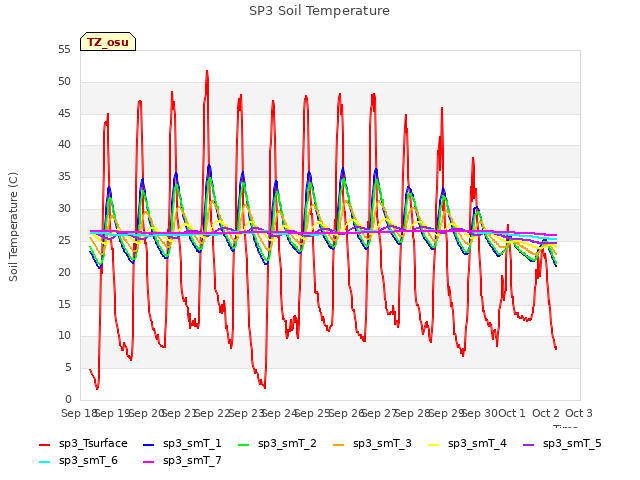Screen dimensions: 640x480
Task: Click the yellow sp3_smT_4 legend swatch
Action: pos(434,444)
